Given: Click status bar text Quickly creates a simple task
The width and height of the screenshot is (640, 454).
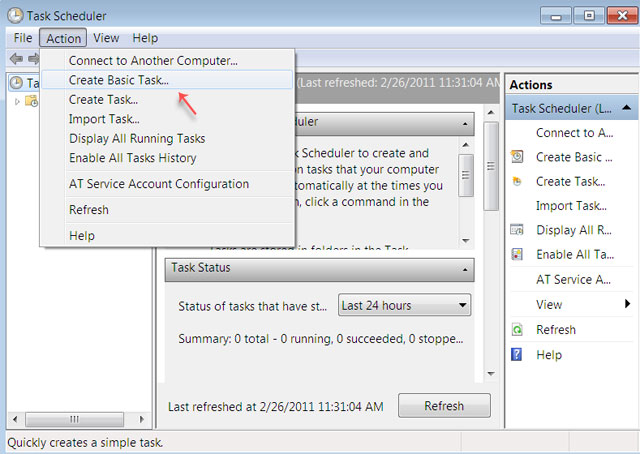Looking at the screenshot, I should (85, 443).
